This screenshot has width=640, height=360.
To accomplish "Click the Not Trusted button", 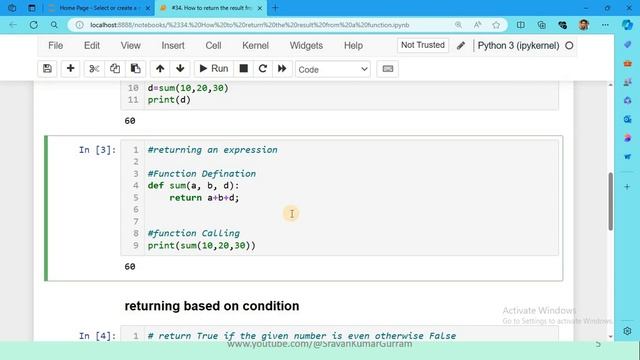I will point(423,45).
